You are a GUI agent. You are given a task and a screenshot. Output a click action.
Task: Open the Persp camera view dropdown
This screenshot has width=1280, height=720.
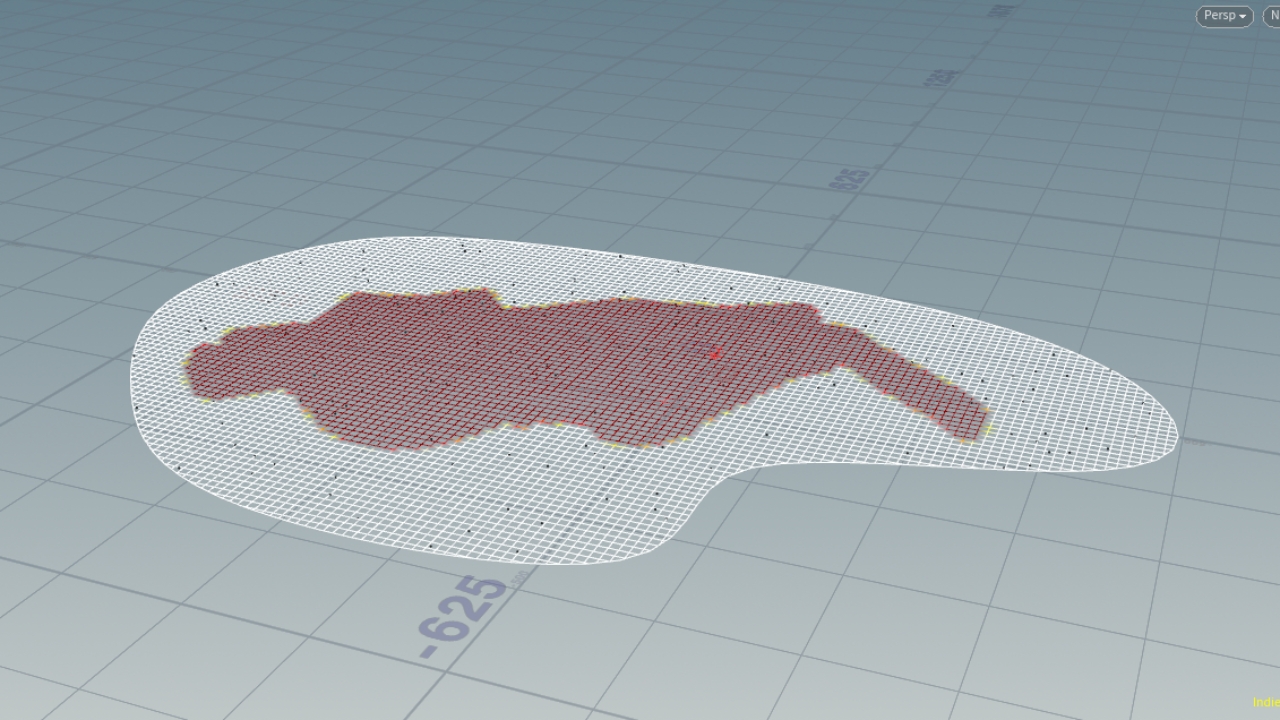(x=1219, y=16)
